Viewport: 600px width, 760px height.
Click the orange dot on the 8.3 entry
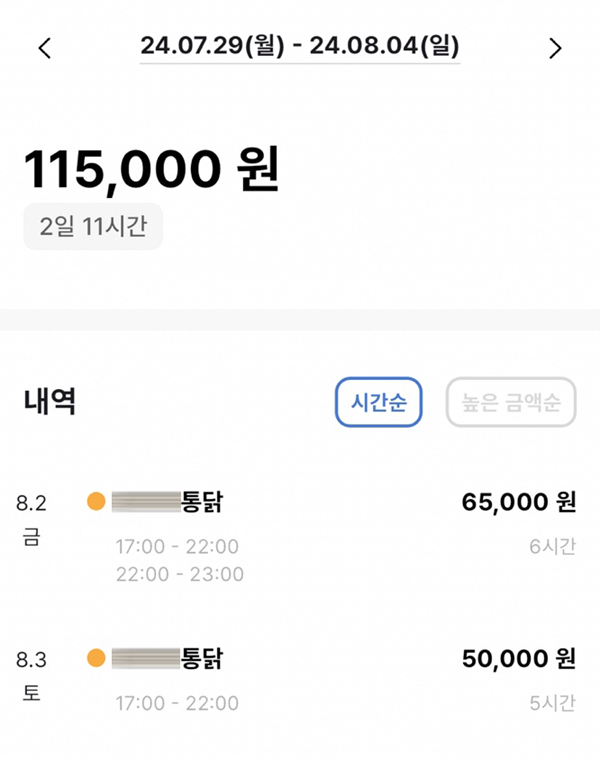pyautogui.click(x=97, y=659)
